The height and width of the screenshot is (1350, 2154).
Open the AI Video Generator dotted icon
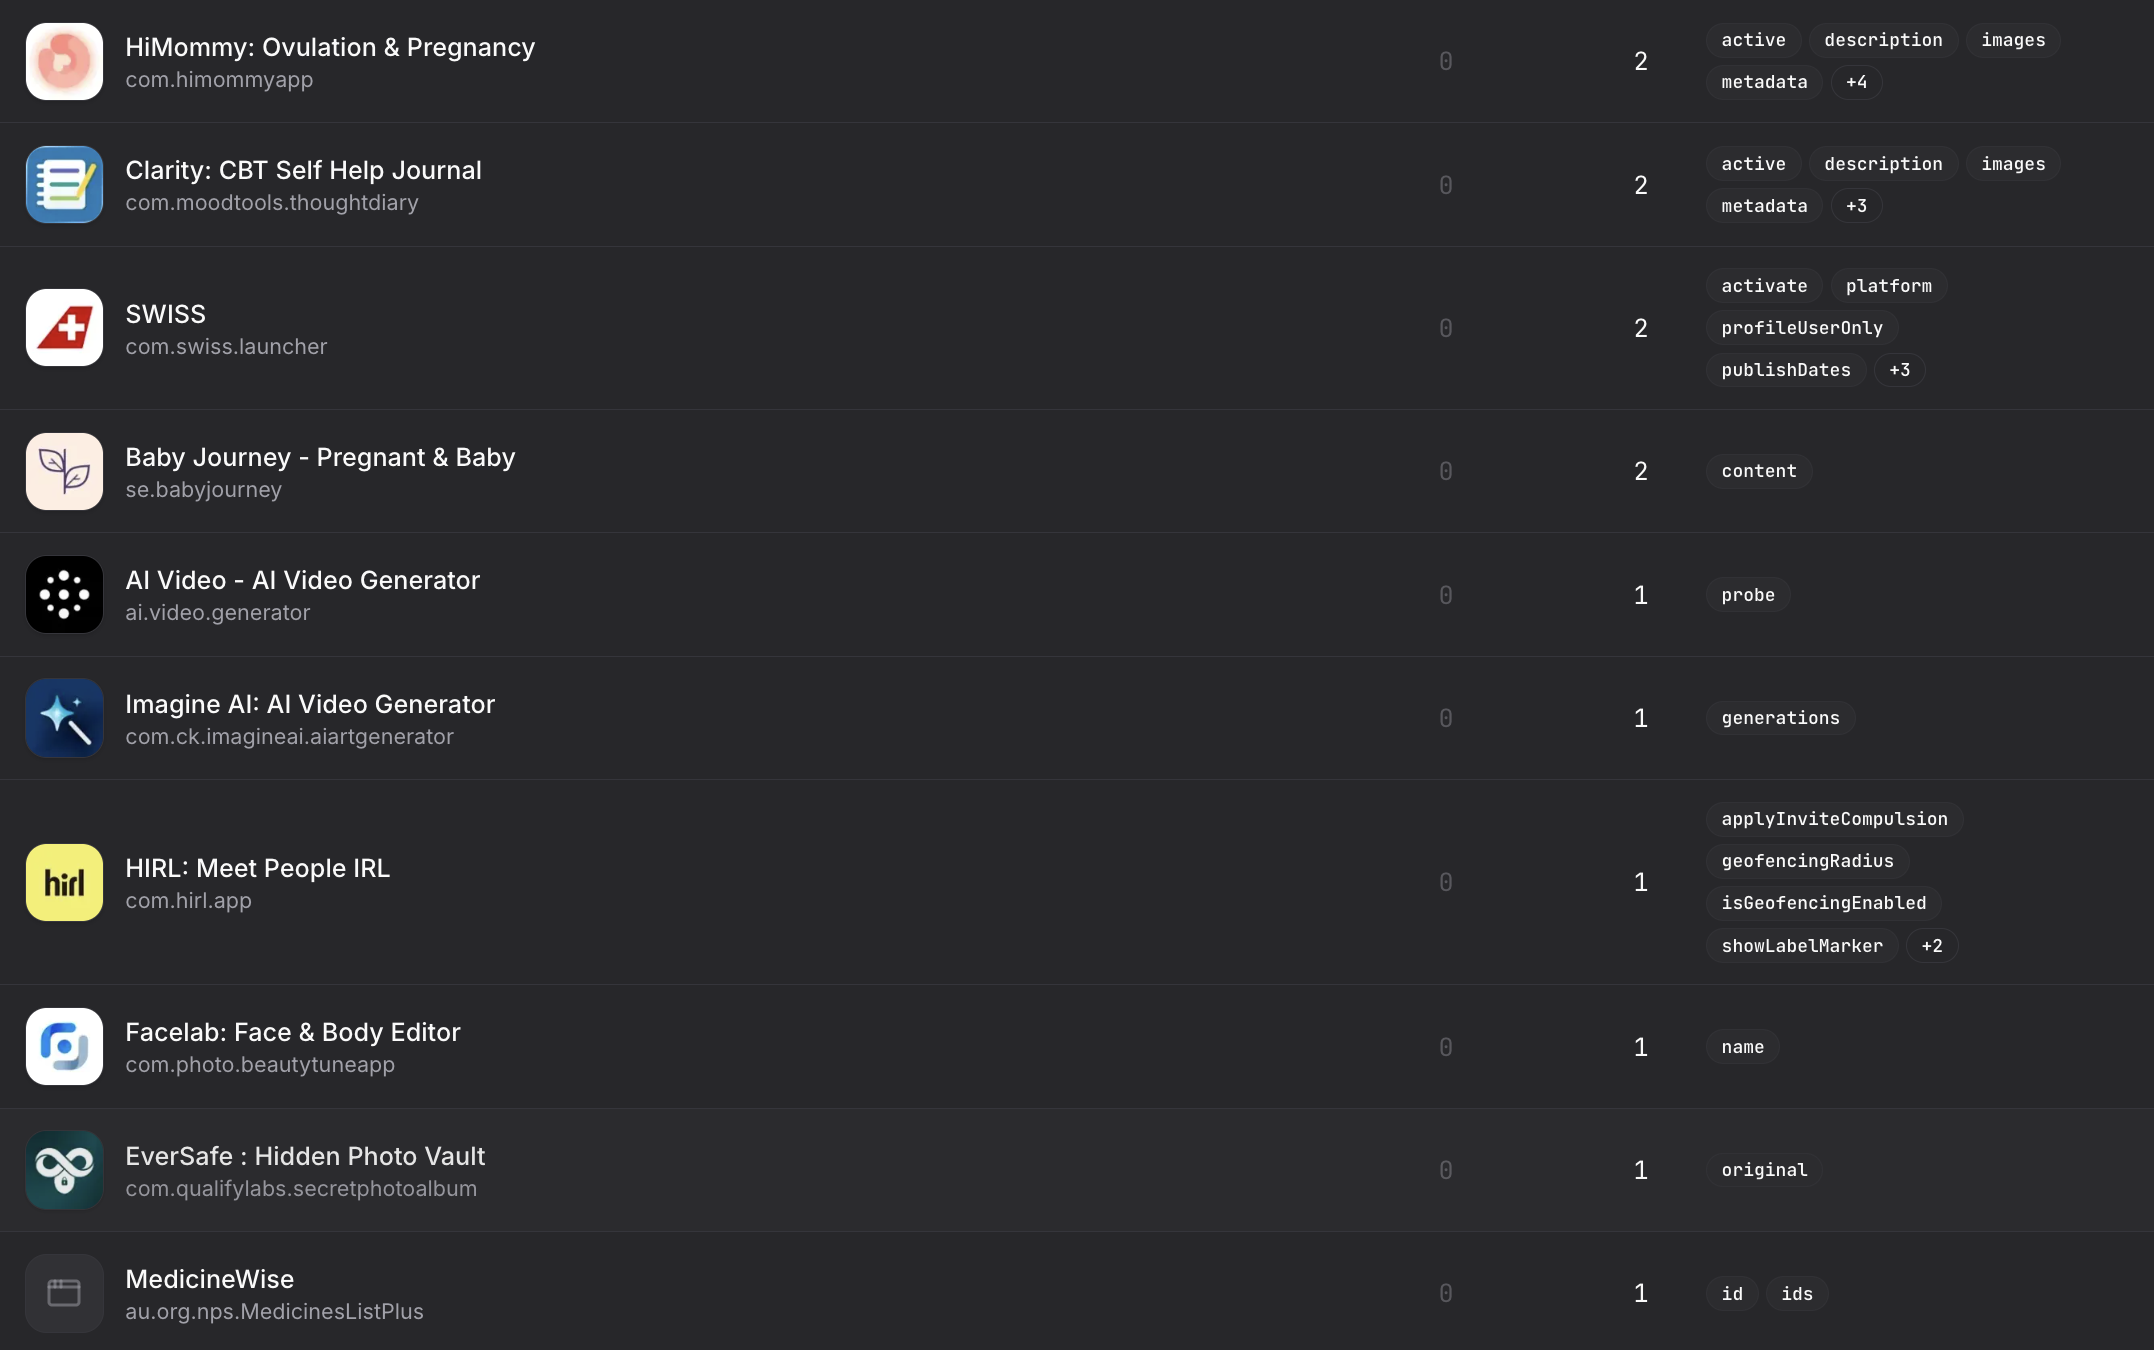coord(64,595)
